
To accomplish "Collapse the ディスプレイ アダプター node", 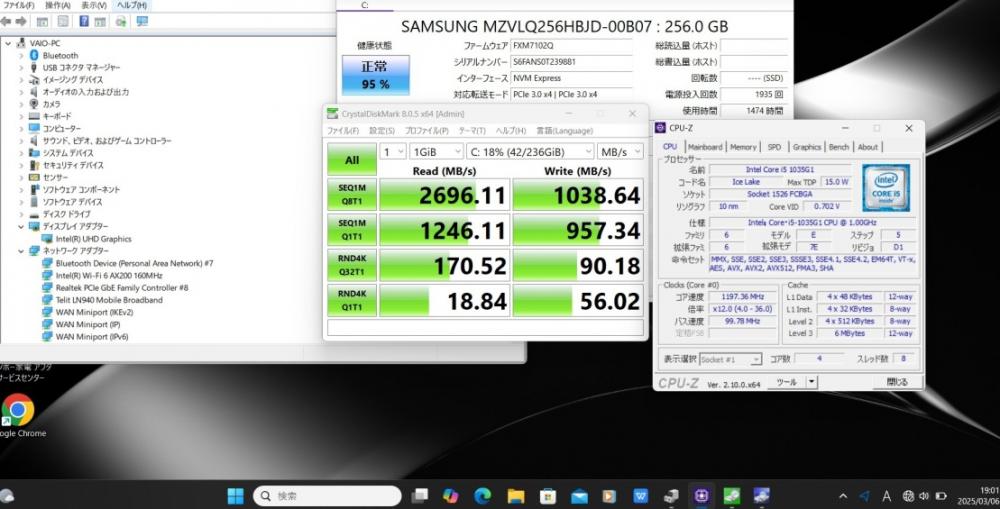I will 20,226.
